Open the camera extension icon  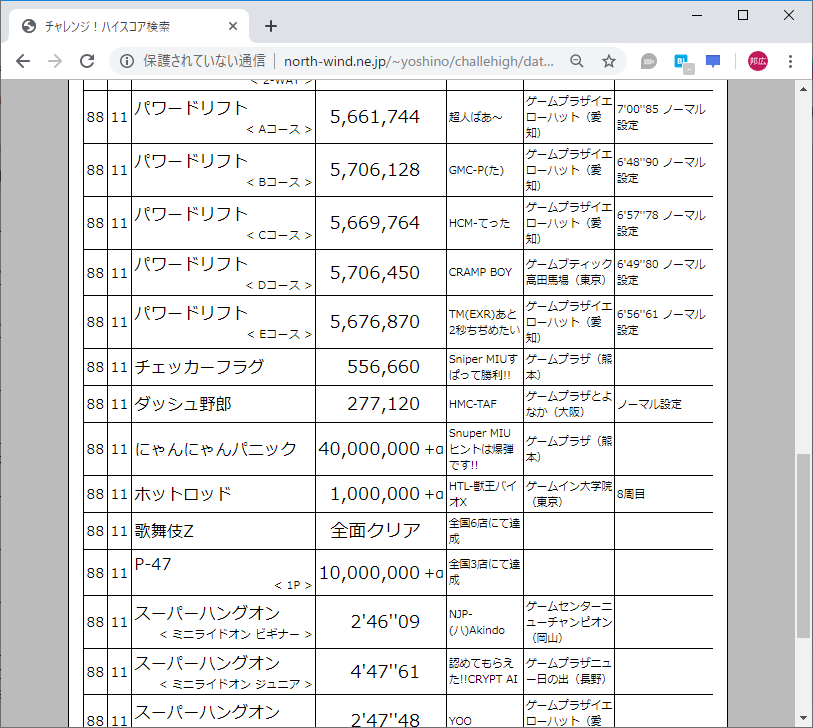(648, 61)
